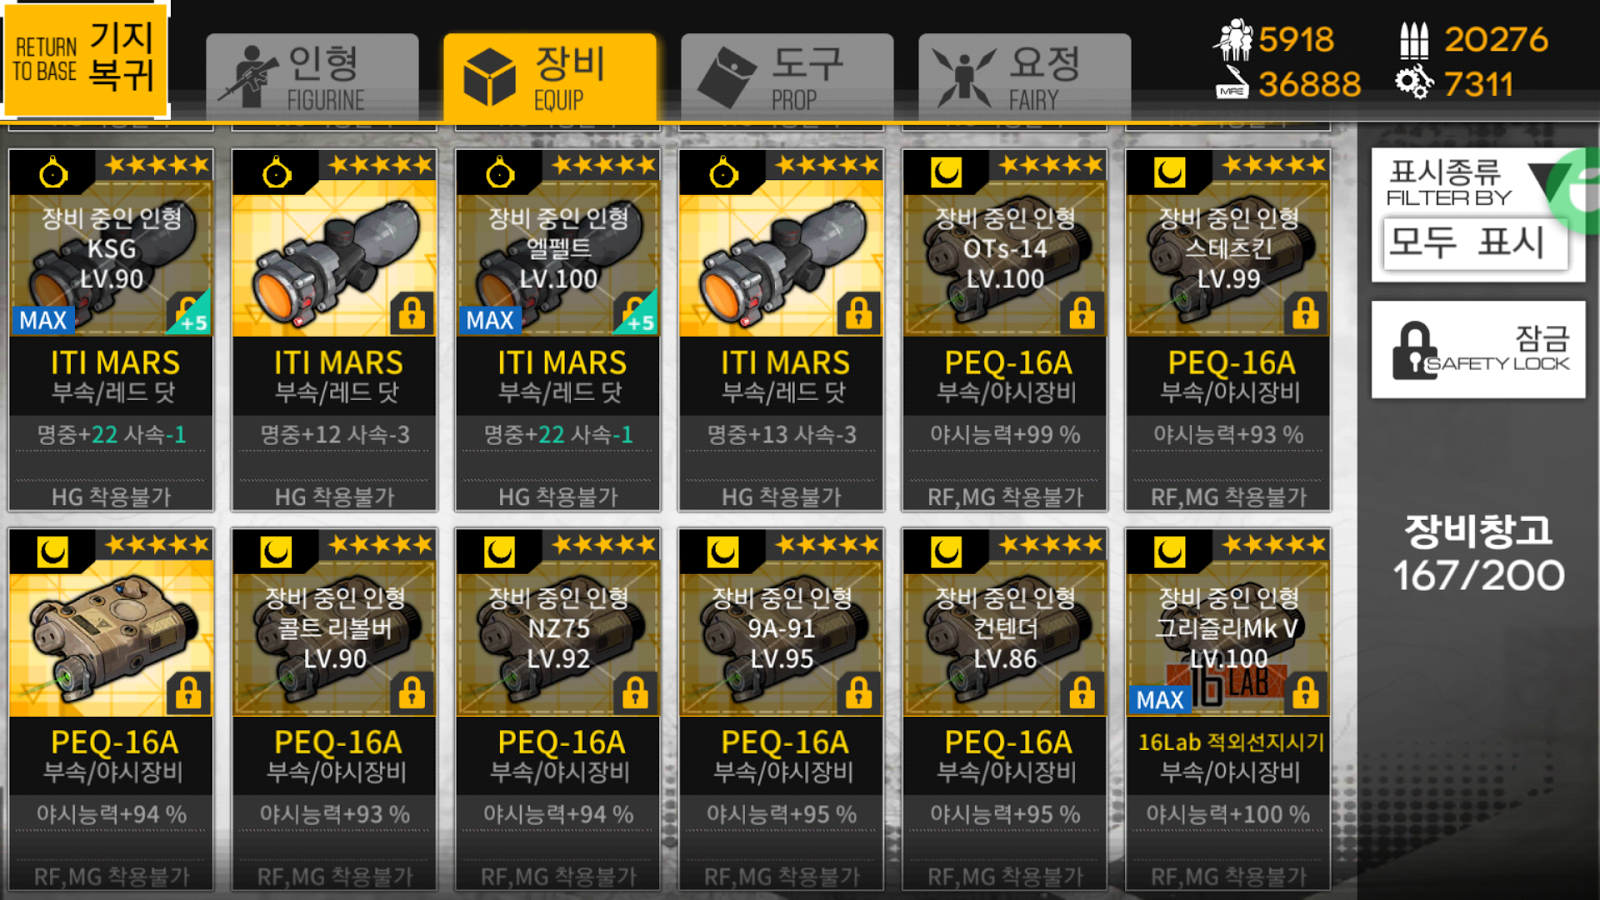Select PEQ-16A equipped by NZ75

[x=558, y=709]
